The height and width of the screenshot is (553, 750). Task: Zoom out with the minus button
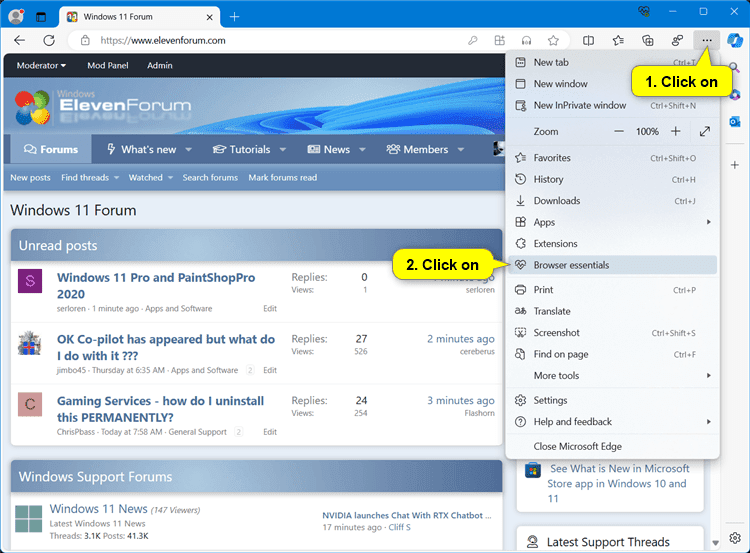pyautogui.click(x=619, y=131)
